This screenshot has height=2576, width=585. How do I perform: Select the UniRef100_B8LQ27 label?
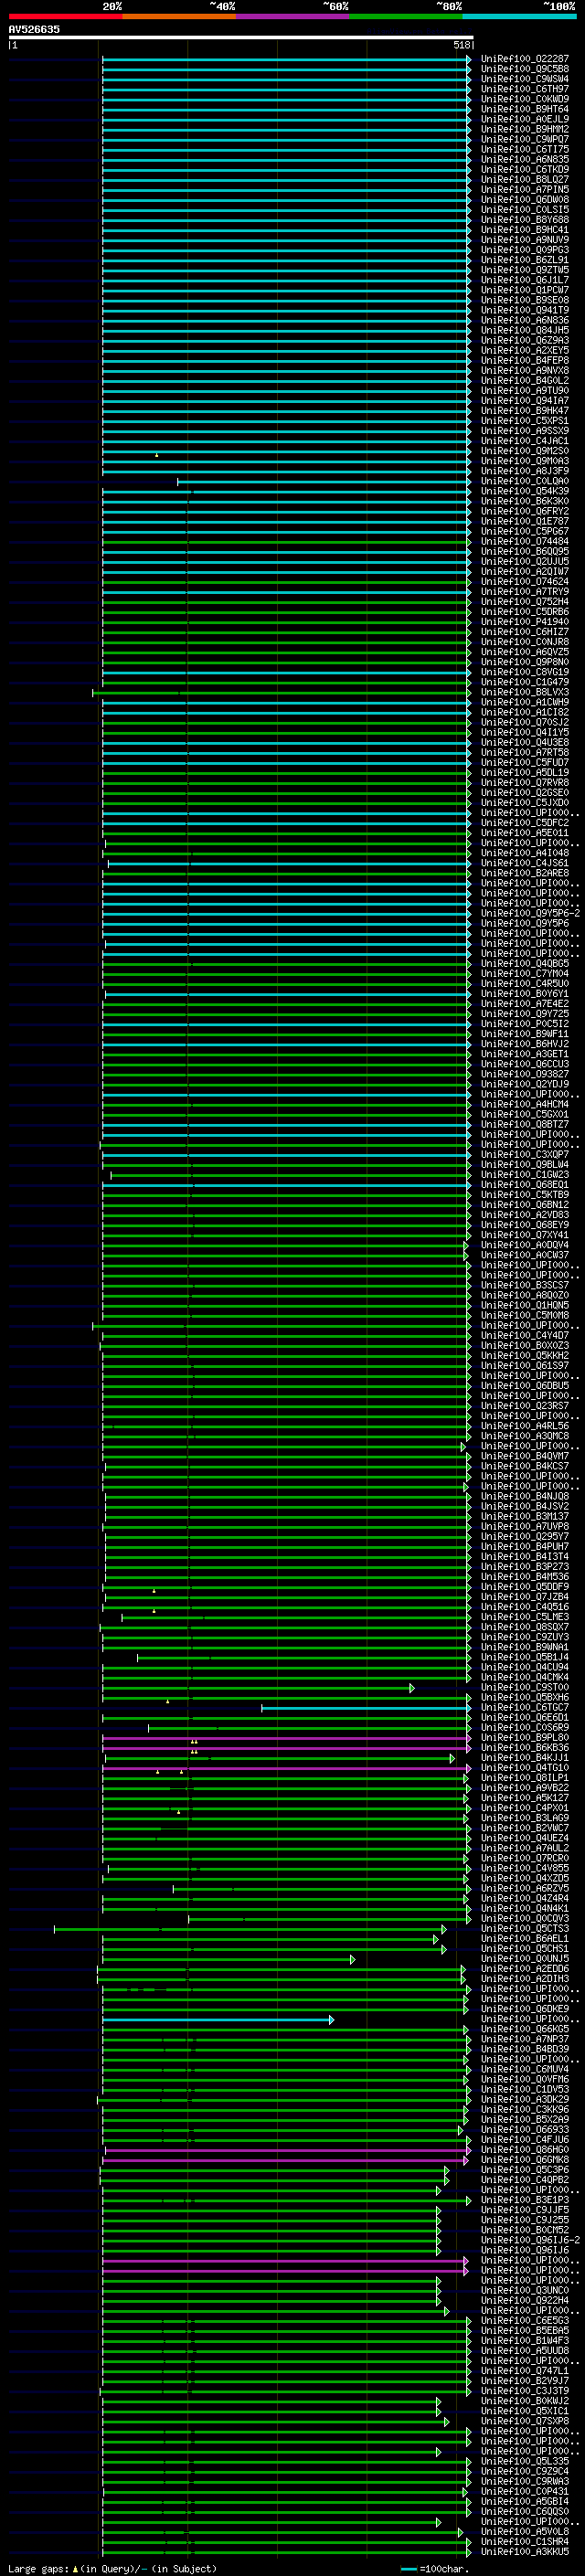(524, 180)
